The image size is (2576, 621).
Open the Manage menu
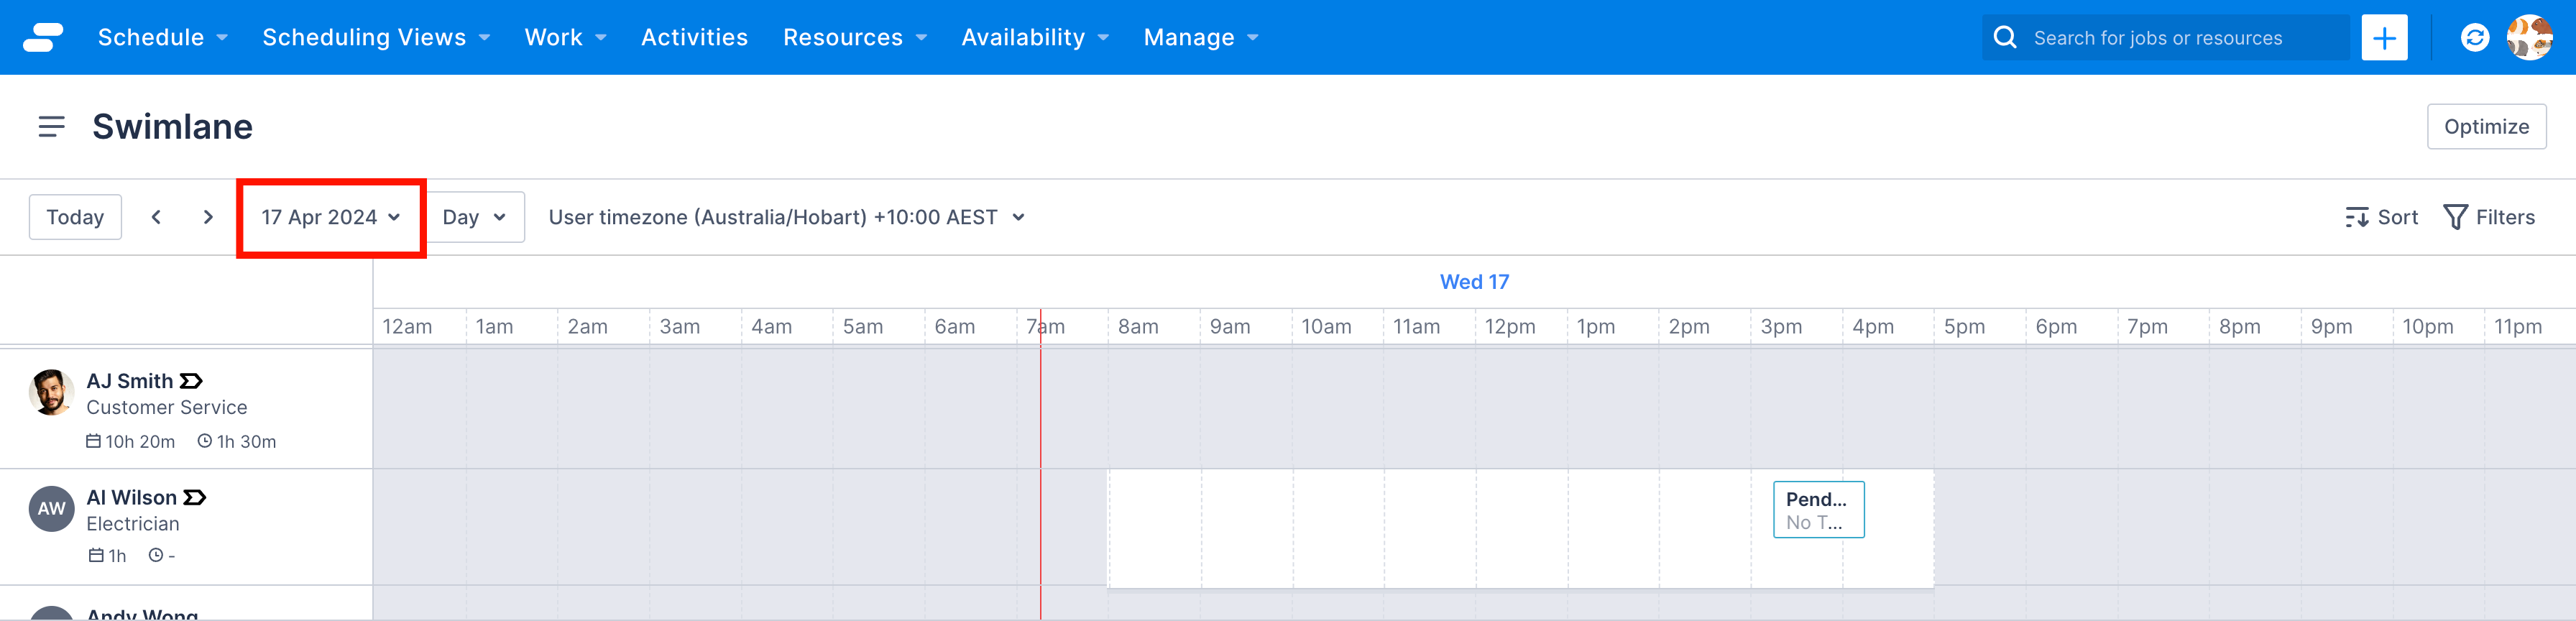coord(1201,37)
